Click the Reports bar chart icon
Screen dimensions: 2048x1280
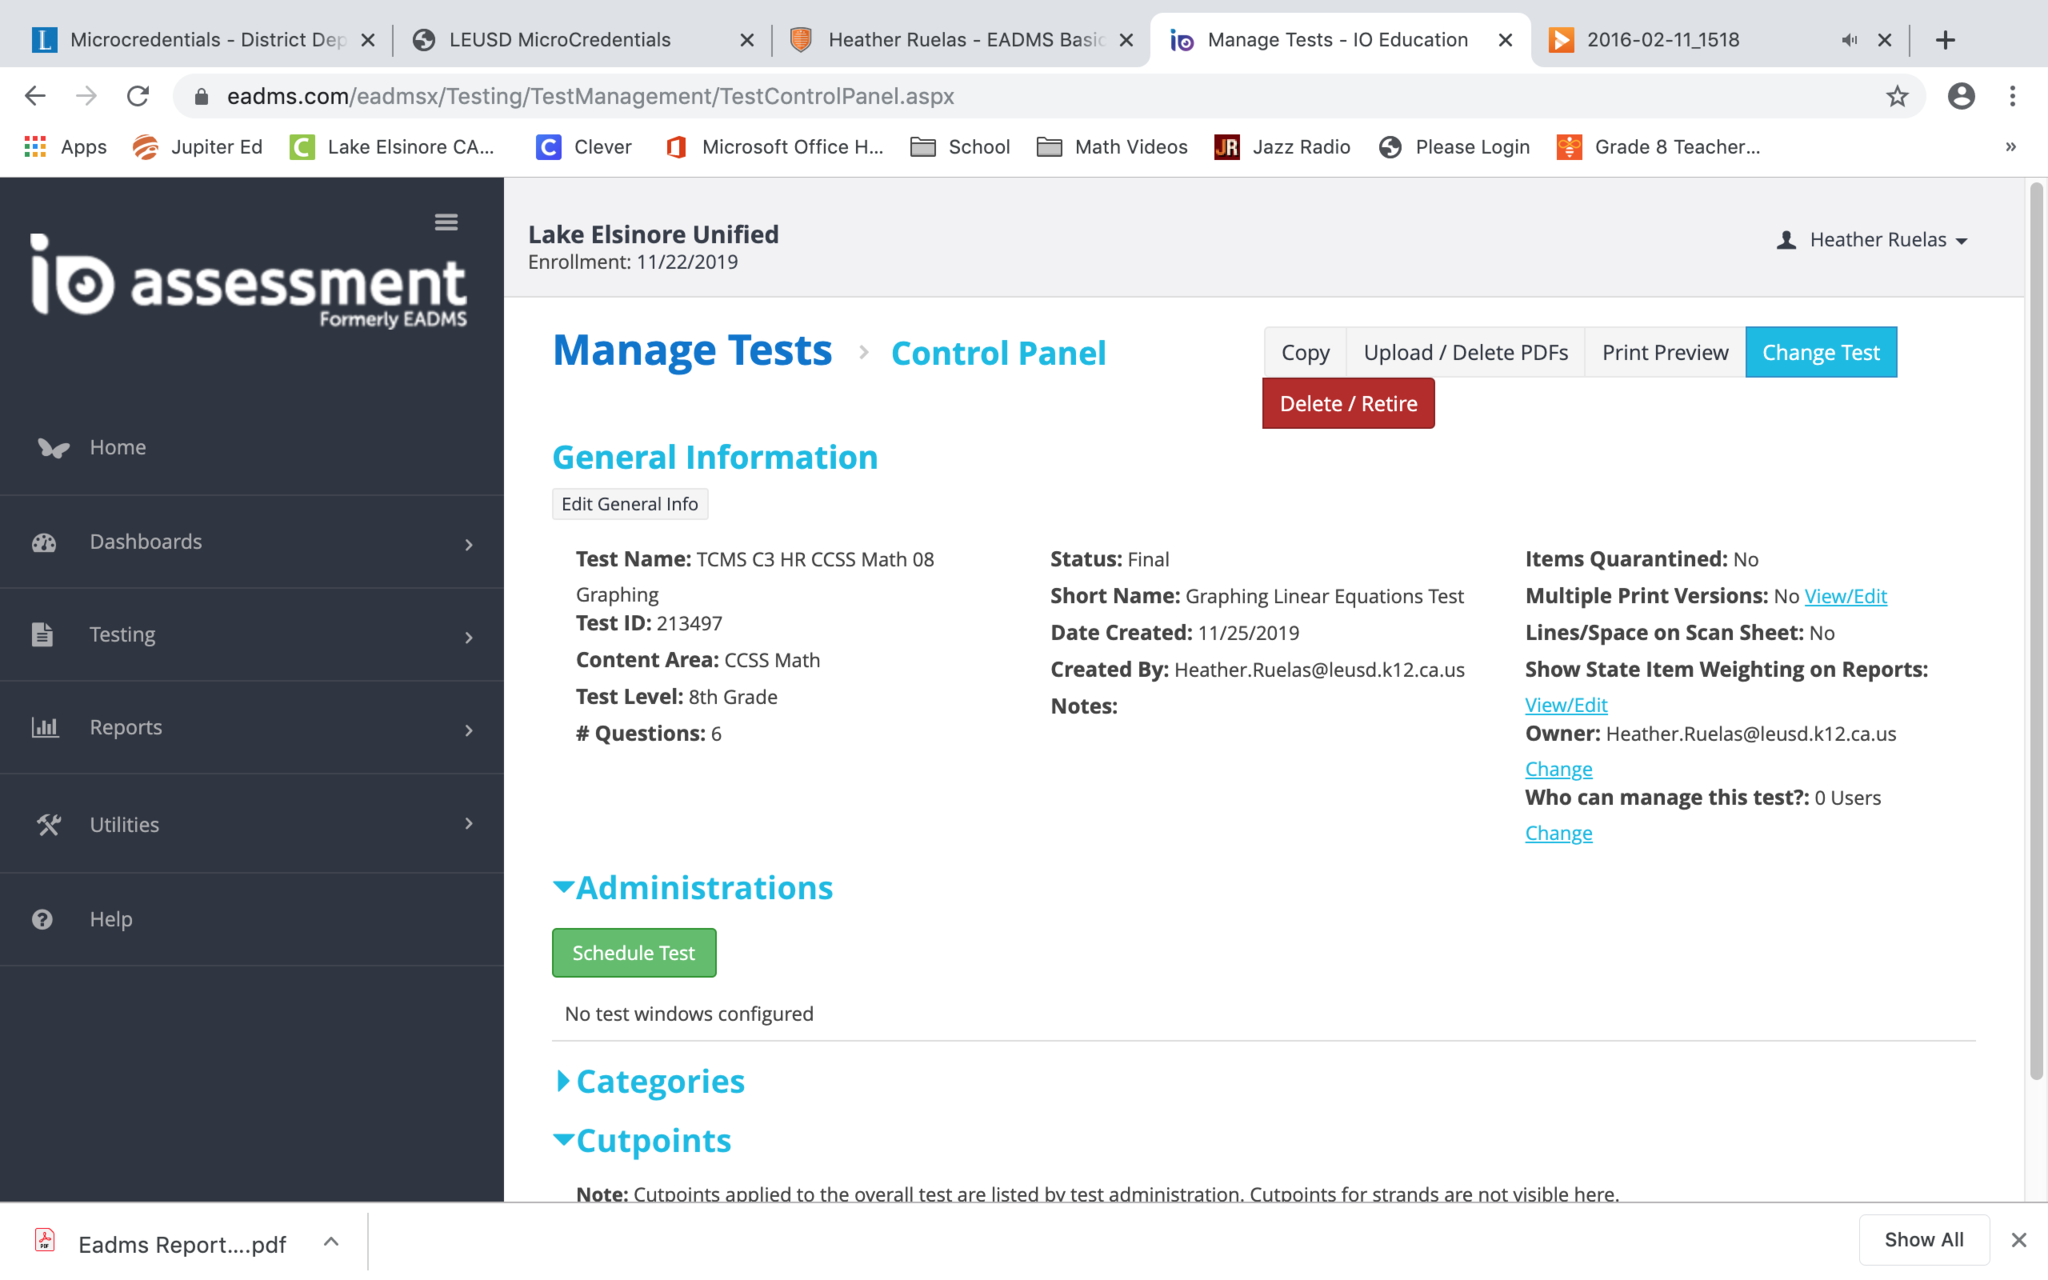pos(44,728)
